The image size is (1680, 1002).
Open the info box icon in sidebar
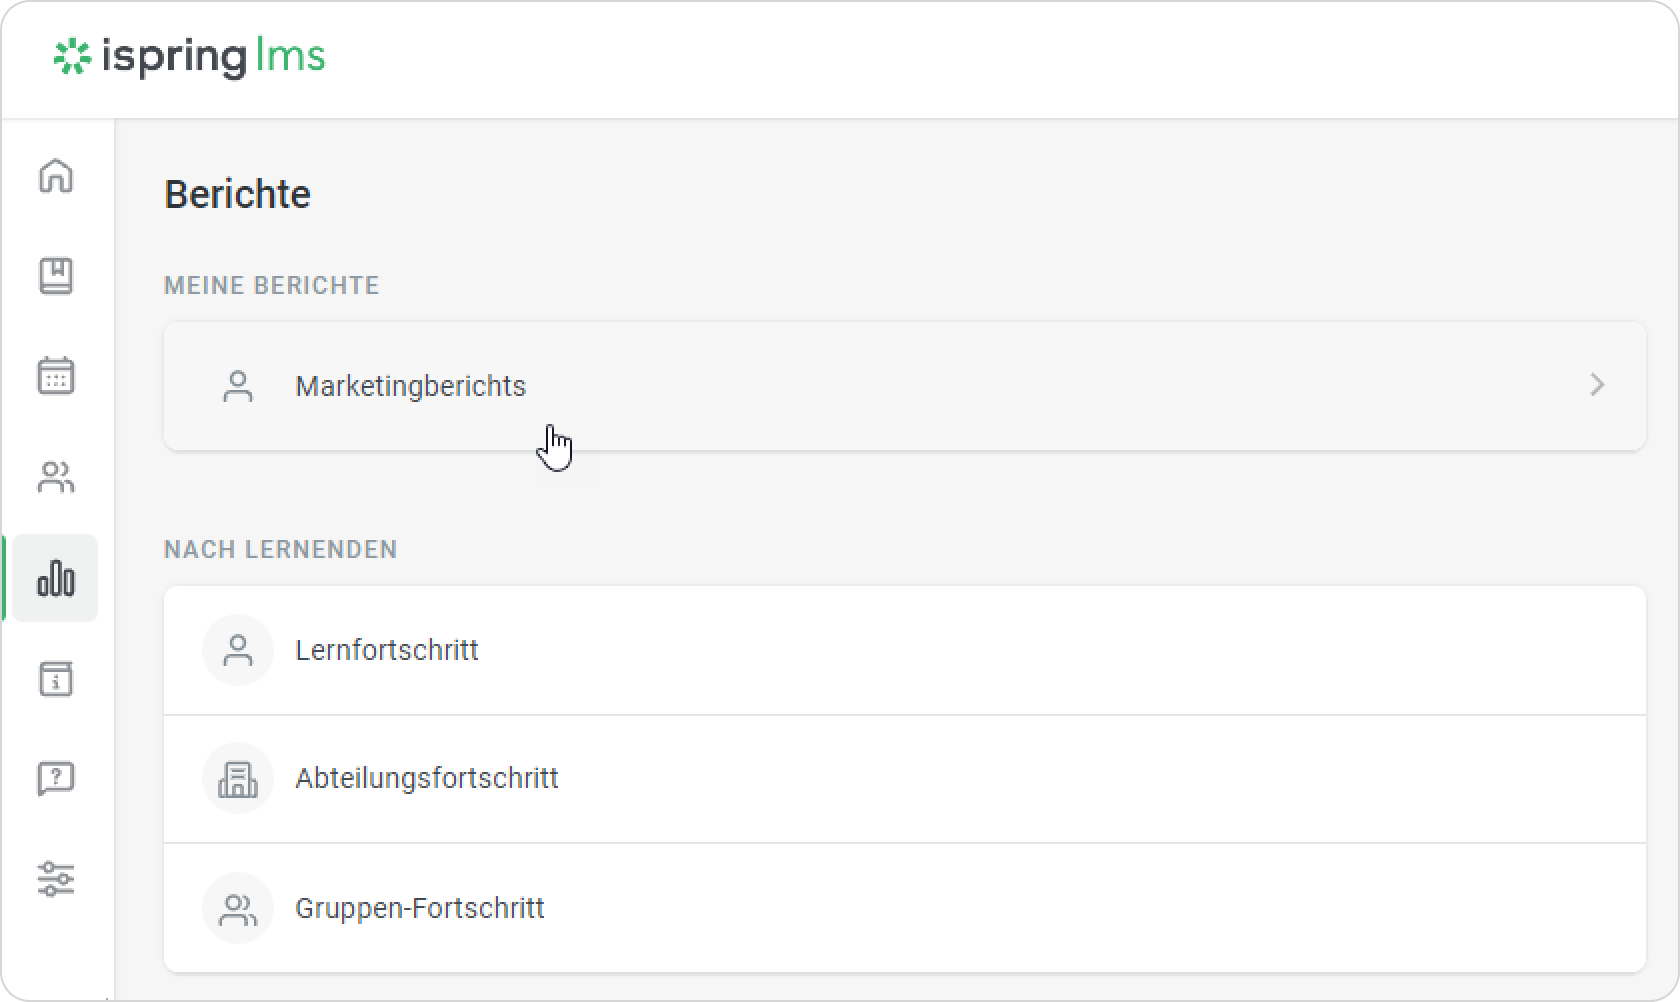(56, 678)
